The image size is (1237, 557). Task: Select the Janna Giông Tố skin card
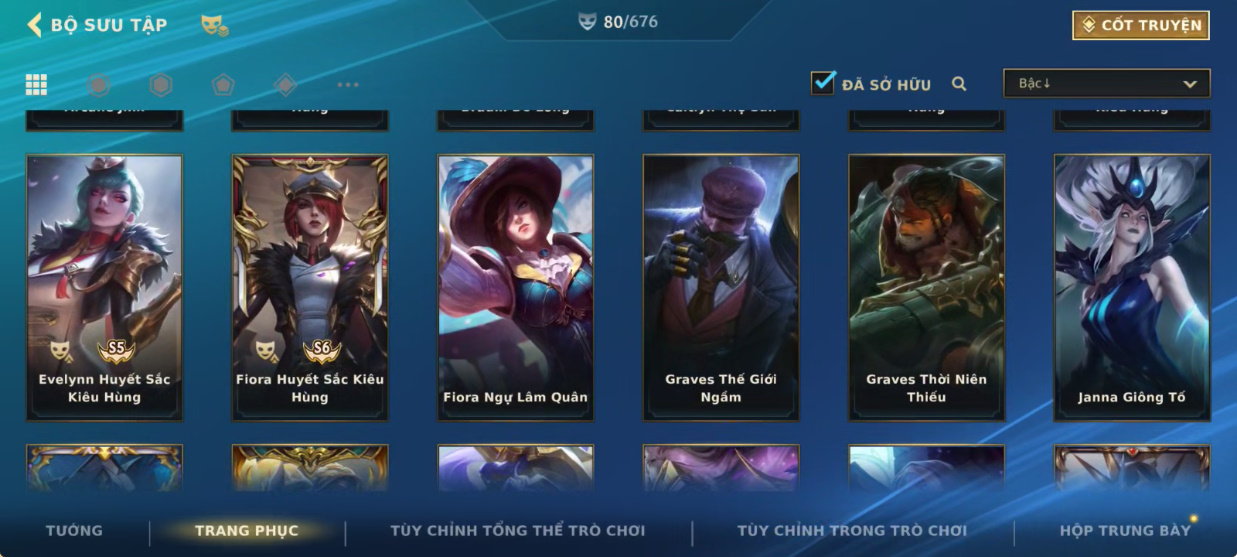[x=1132, y=287]
